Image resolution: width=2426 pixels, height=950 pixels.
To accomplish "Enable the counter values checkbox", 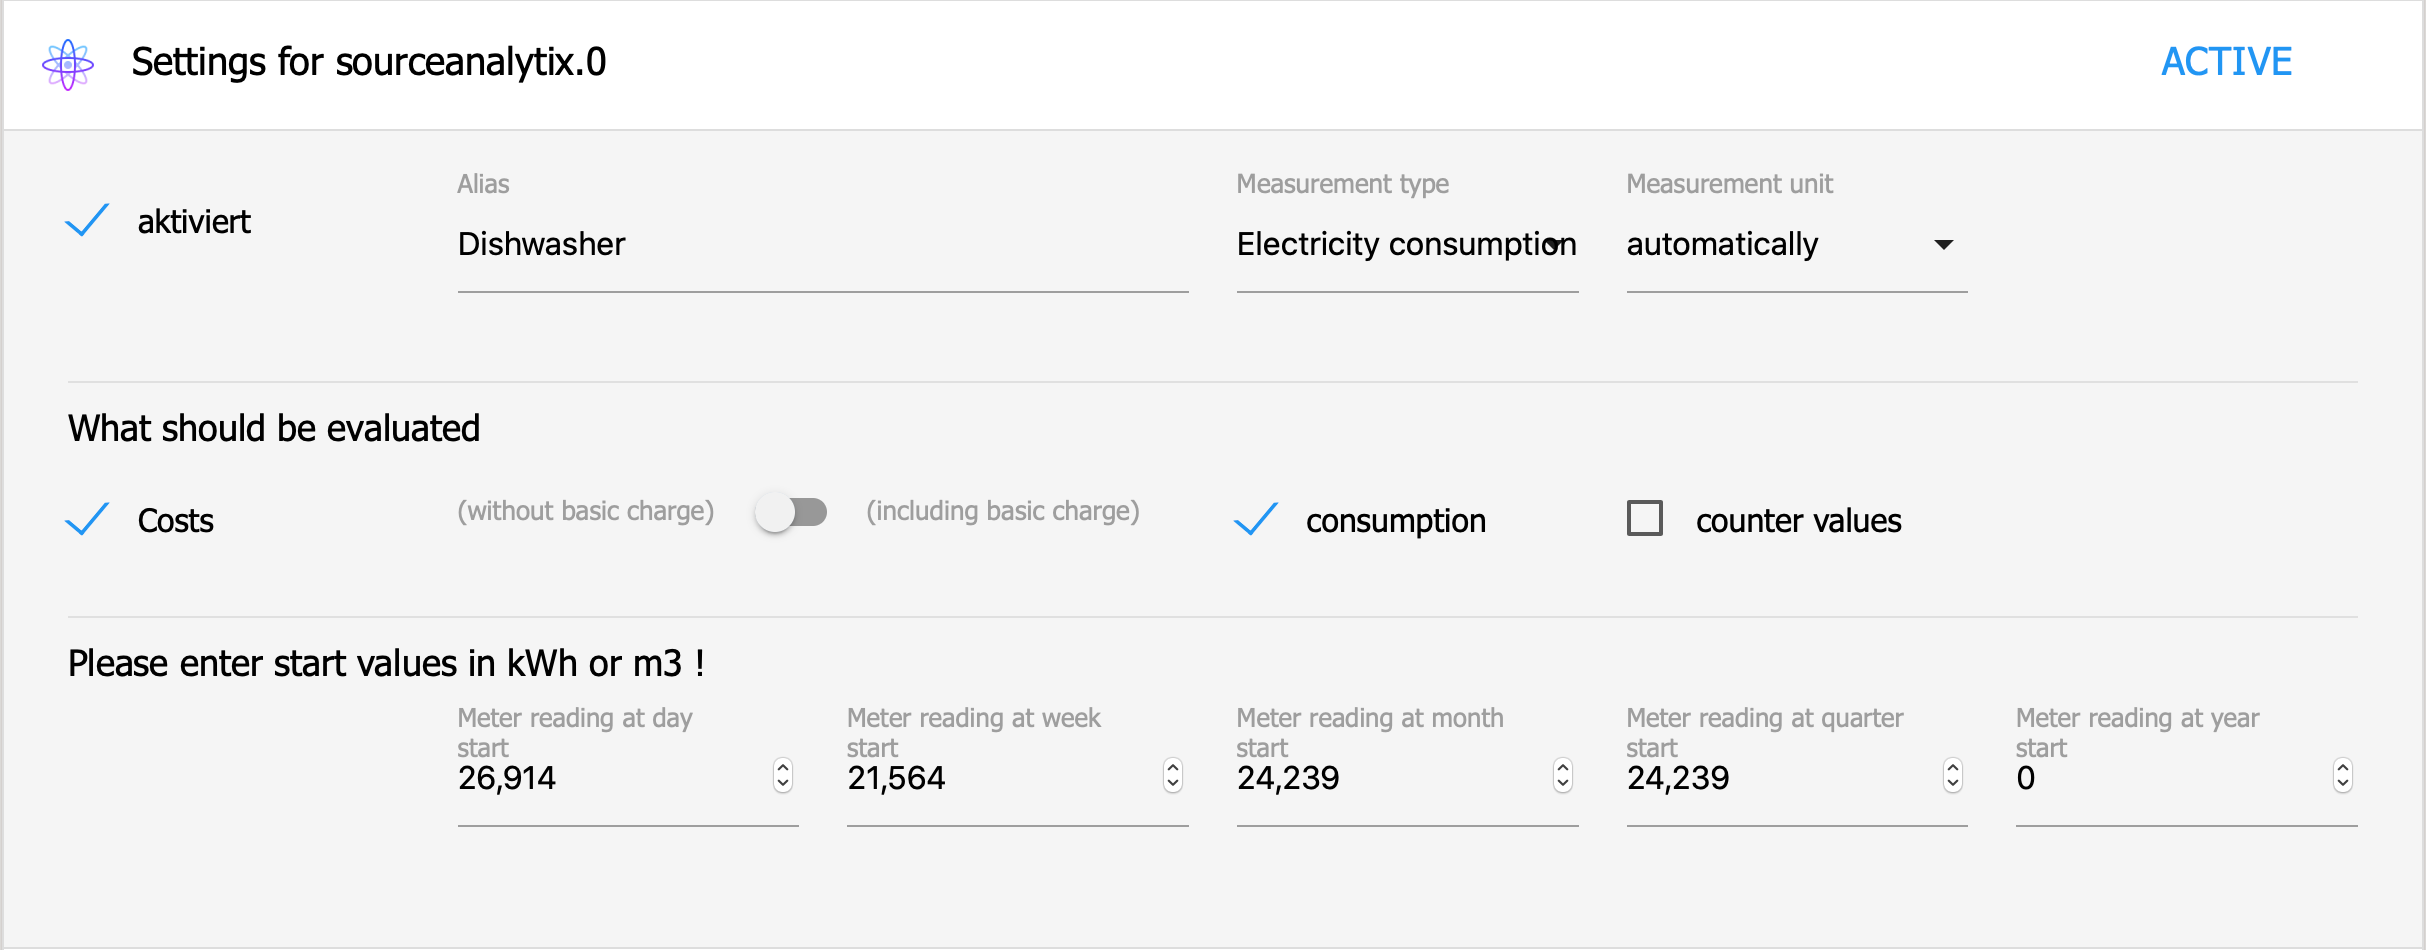I will (1645, 519).
